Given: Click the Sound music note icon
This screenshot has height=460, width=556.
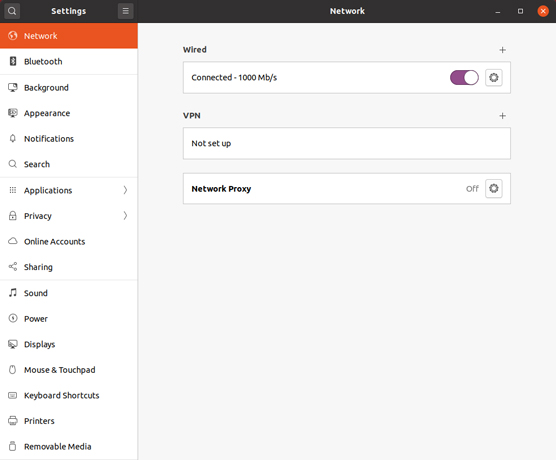Looking at the screenshot, I should [13, 293].
